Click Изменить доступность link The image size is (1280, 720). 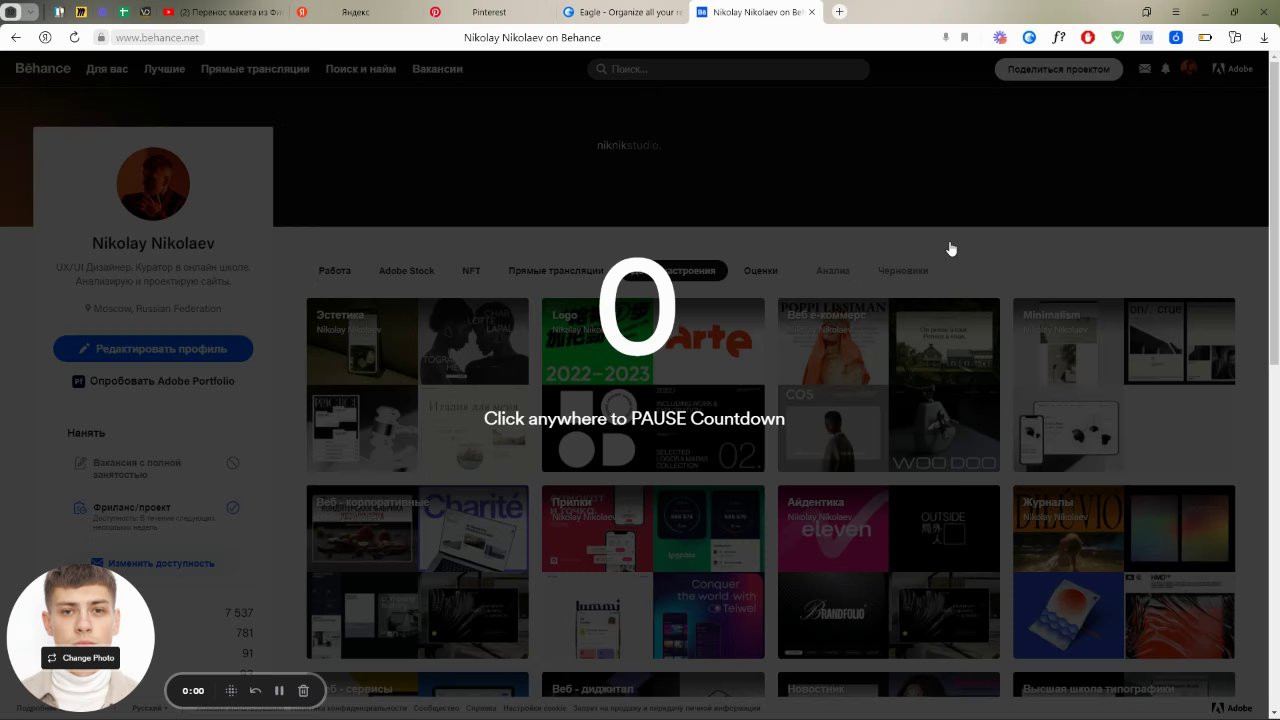click(x=153, y=563)
